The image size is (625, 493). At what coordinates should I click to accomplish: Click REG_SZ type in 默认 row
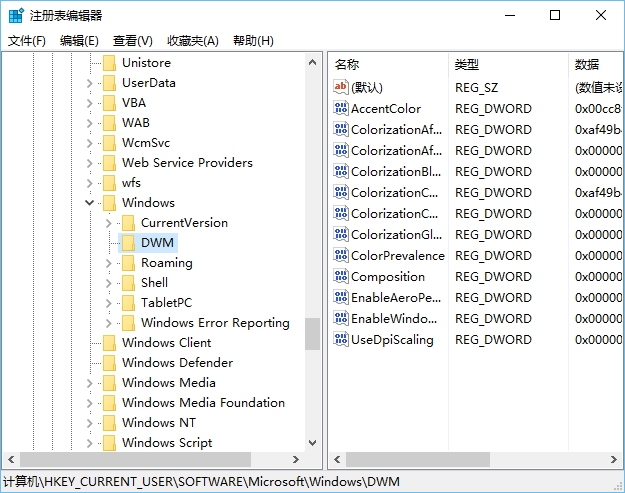[476, 87]
